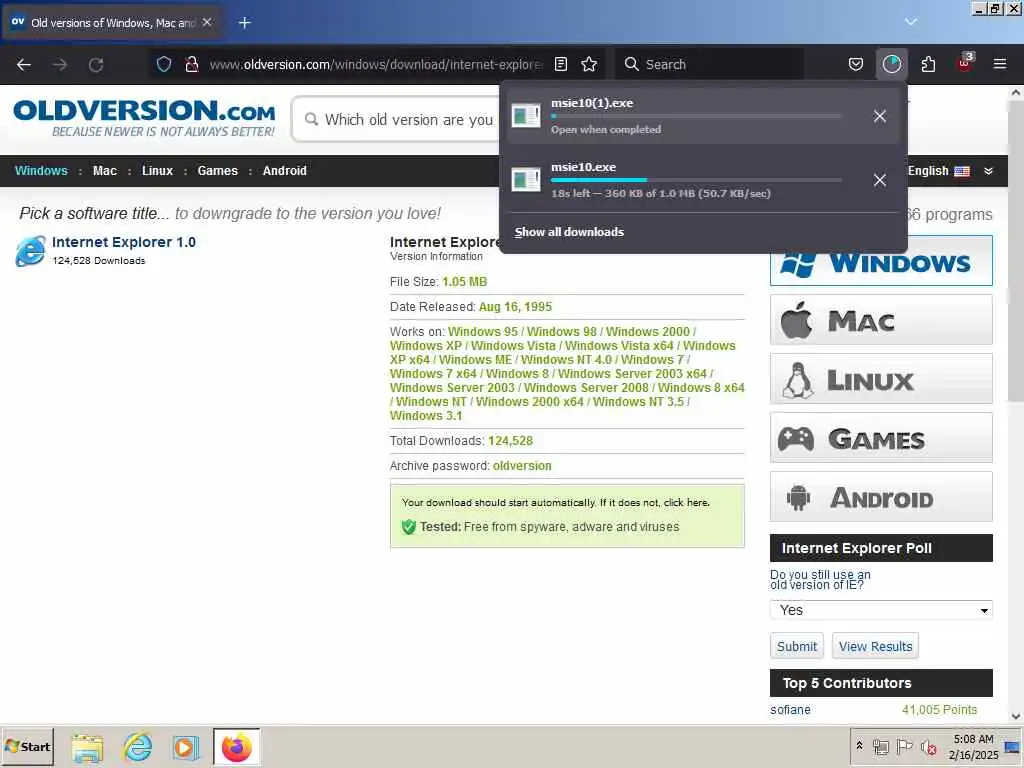Open the Windows navigation menu item
This screenshot has height=768, width=1024.
41,171
